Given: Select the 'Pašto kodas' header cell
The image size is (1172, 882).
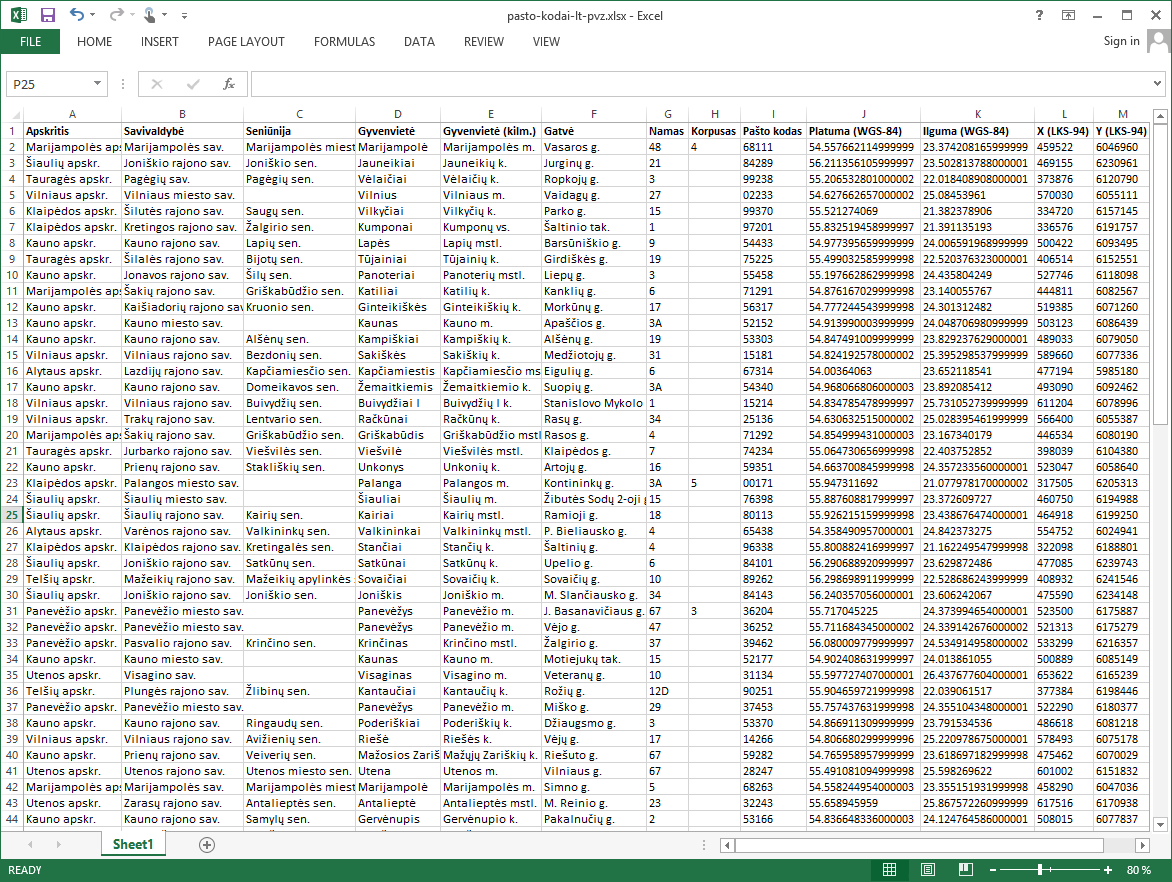Looking at the screenshot, I should tap(773, 131).
